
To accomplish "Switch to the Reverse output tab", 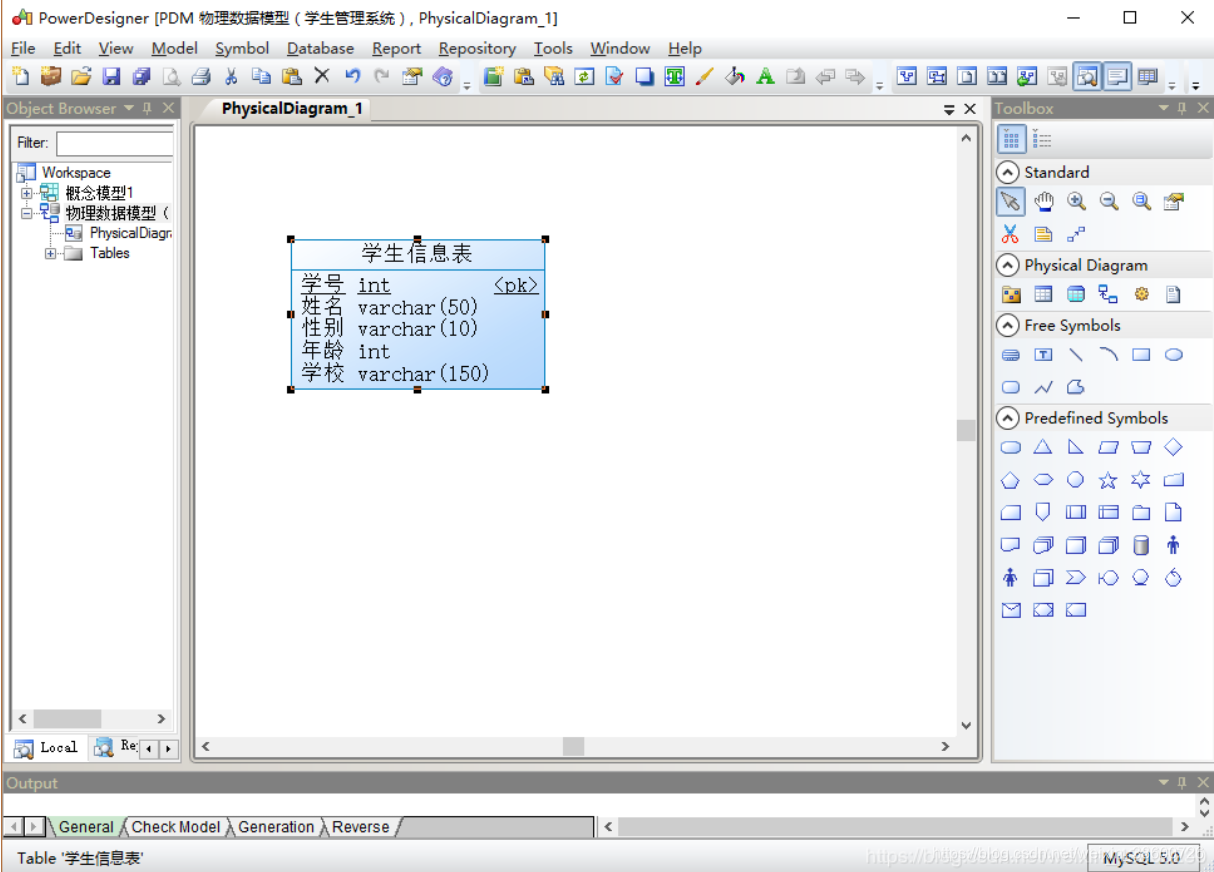I will coord(361,827).
